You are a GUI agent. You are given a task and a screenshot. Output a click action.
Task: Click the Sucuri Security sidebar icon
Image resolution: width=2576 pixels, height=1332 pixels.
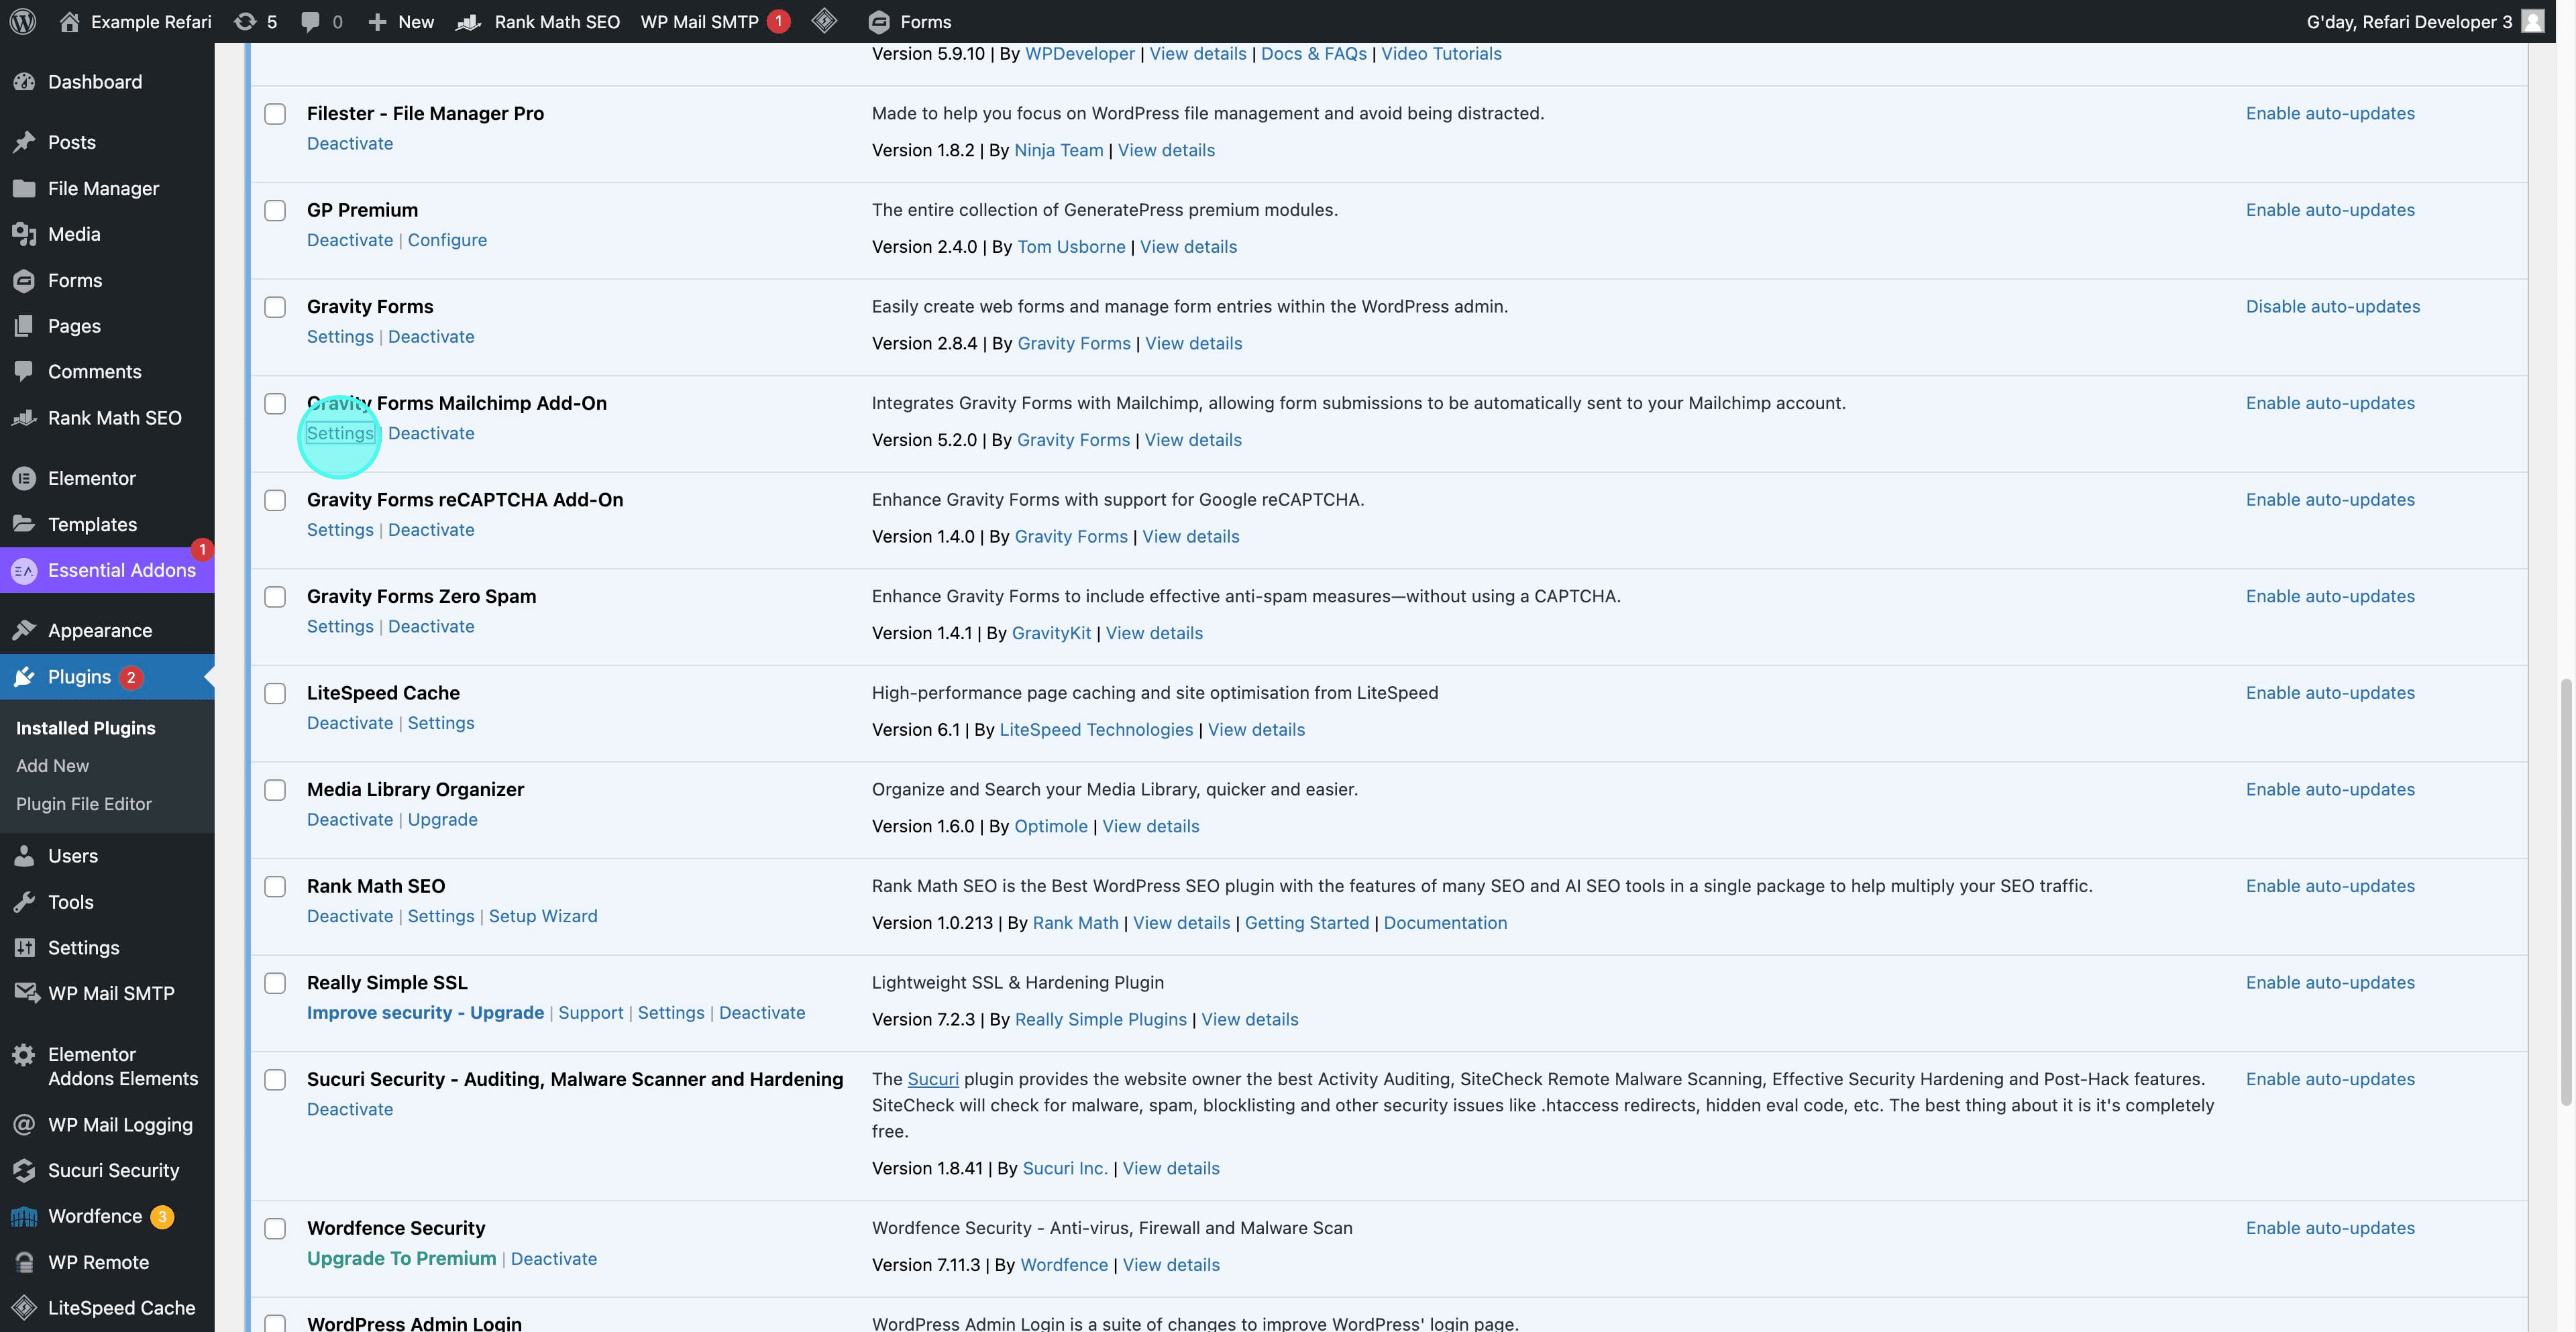pos(24,1170)
